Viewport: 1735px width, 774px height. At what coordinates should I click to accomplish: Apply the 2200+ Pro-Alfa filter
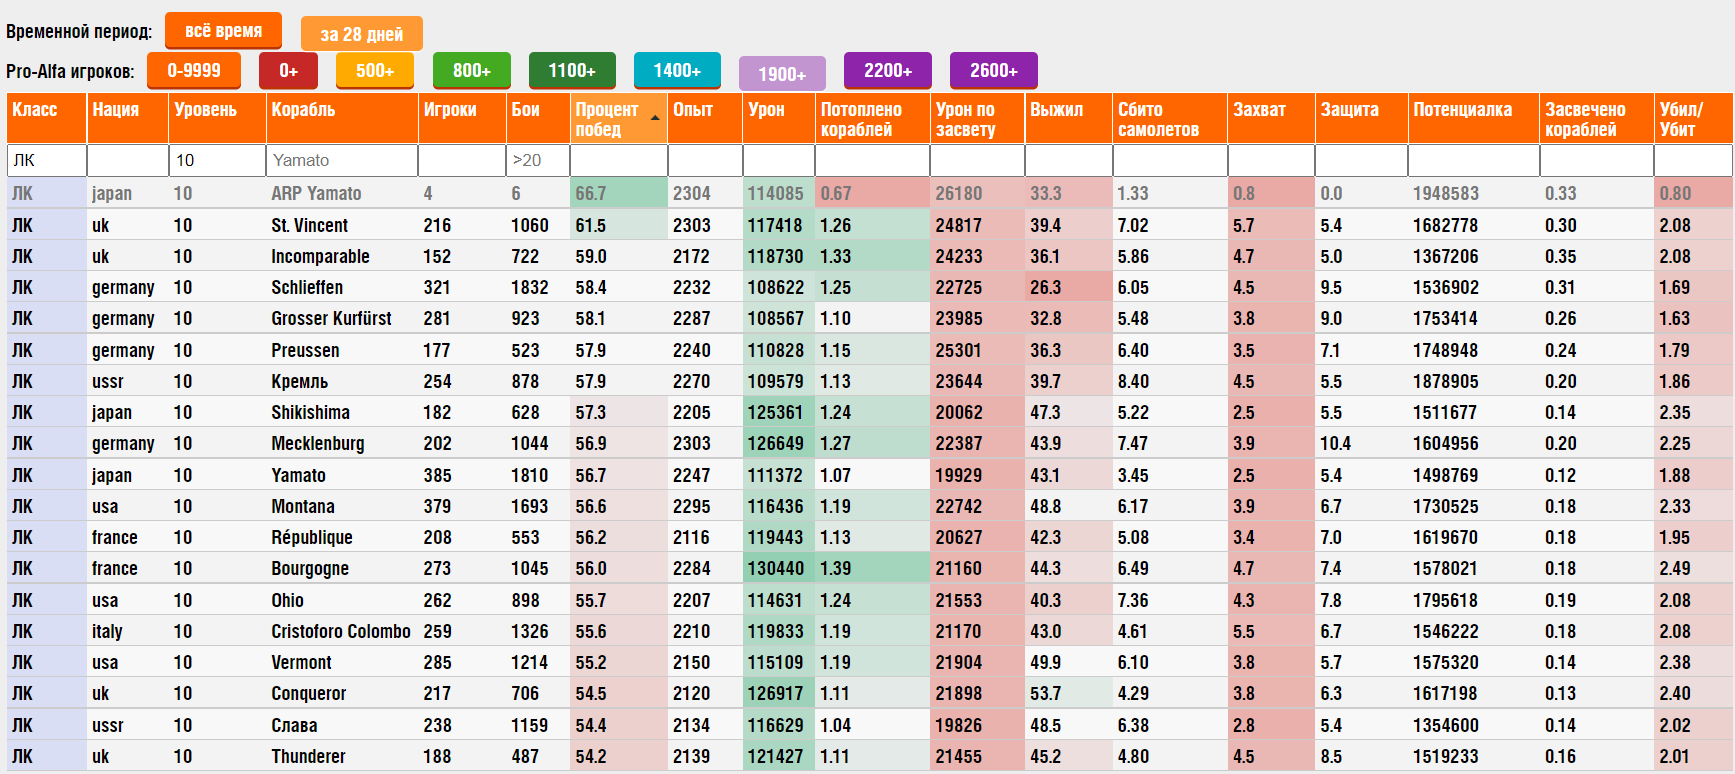(887, 71)
